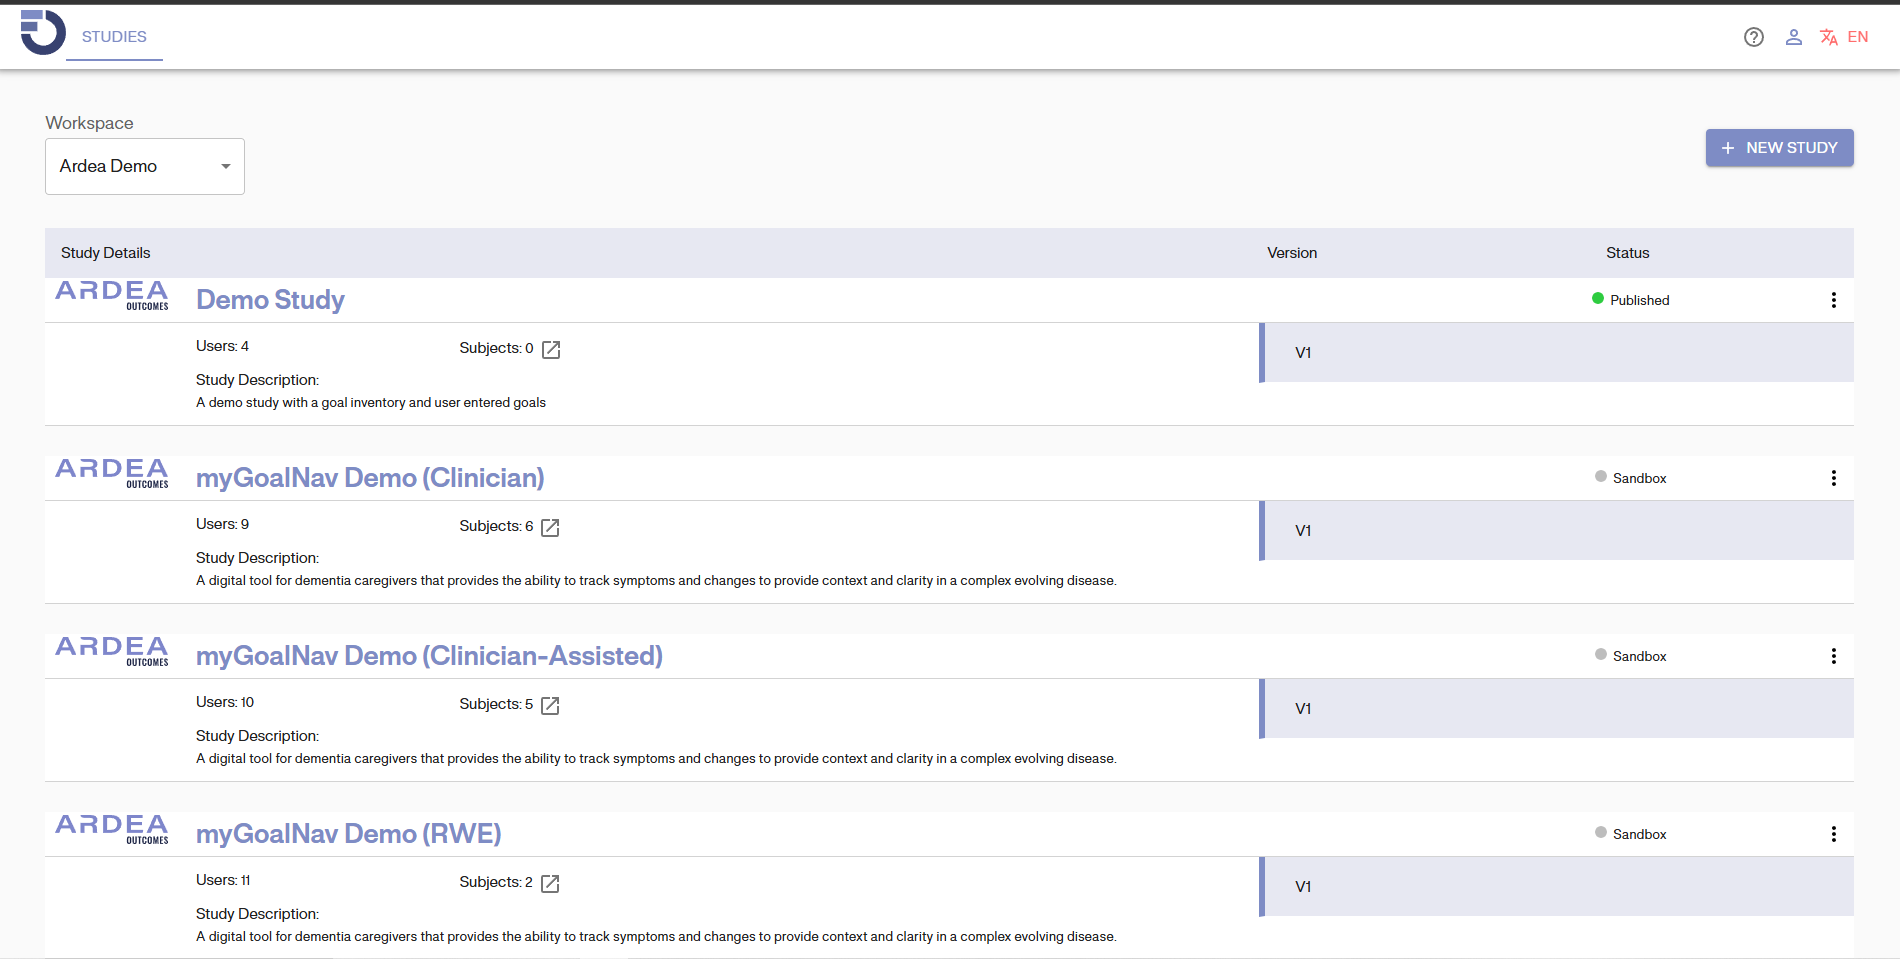The width and height of the screenshot is (1900, 959).
Task: Open kebab menu for myGoalNav Demo (RWE)
Action: click(x=1833, y=834)
